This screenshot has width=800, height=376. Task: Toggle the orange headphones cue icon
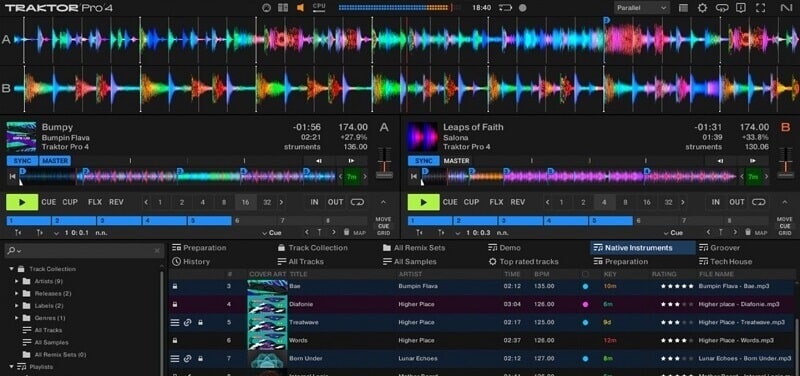[301, 8]
